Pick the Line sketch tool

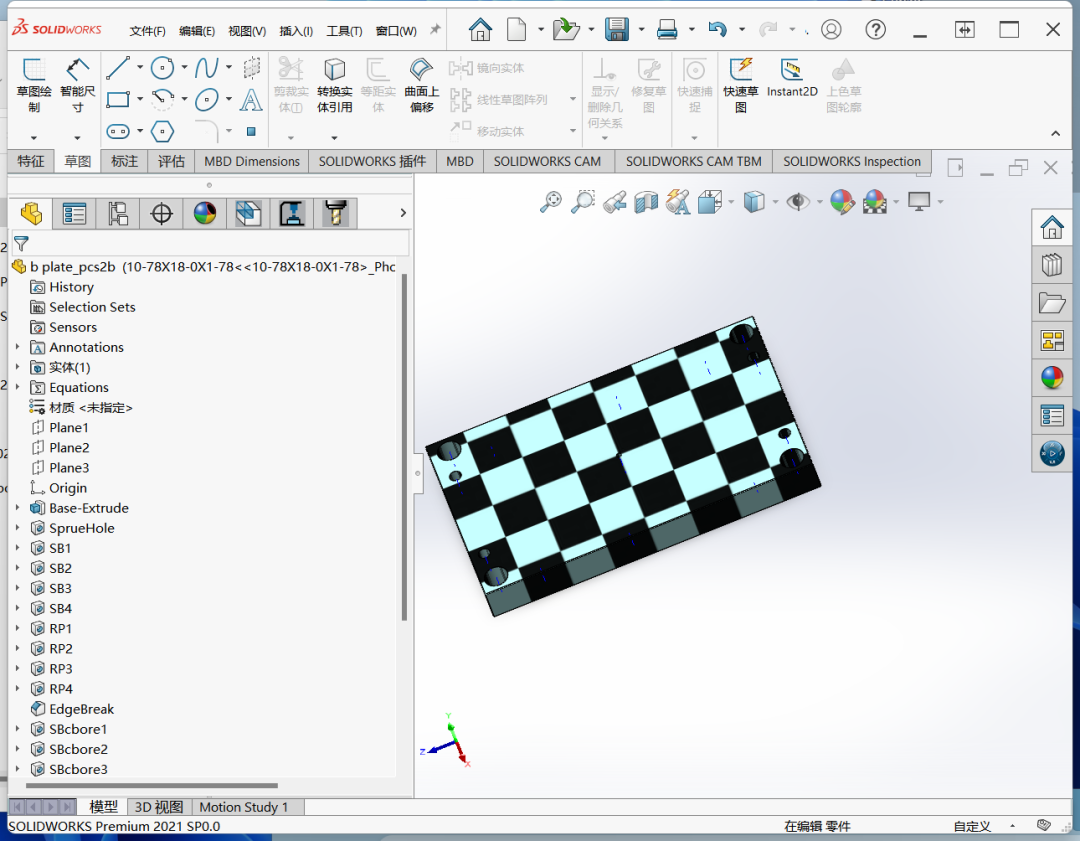click(x=118, y=68)
